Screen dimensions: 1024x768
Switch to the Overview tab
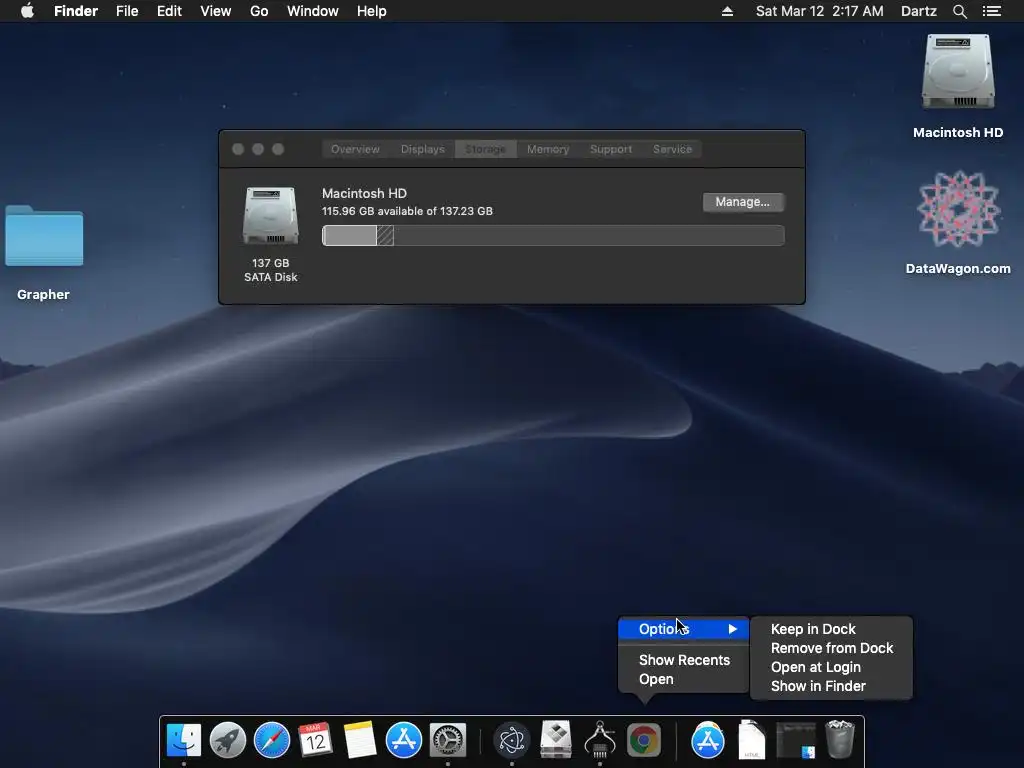point(355,149)
